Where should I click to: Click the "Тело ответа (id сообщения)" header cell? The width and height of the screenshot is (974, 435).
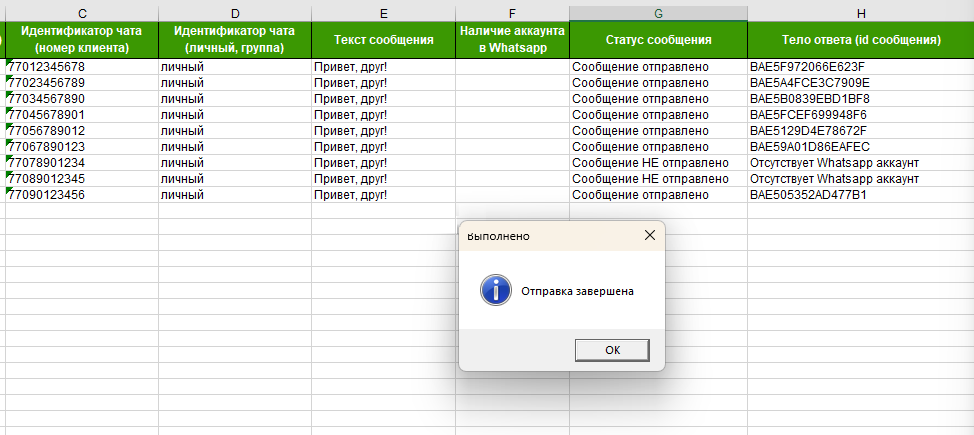point(860,40)
